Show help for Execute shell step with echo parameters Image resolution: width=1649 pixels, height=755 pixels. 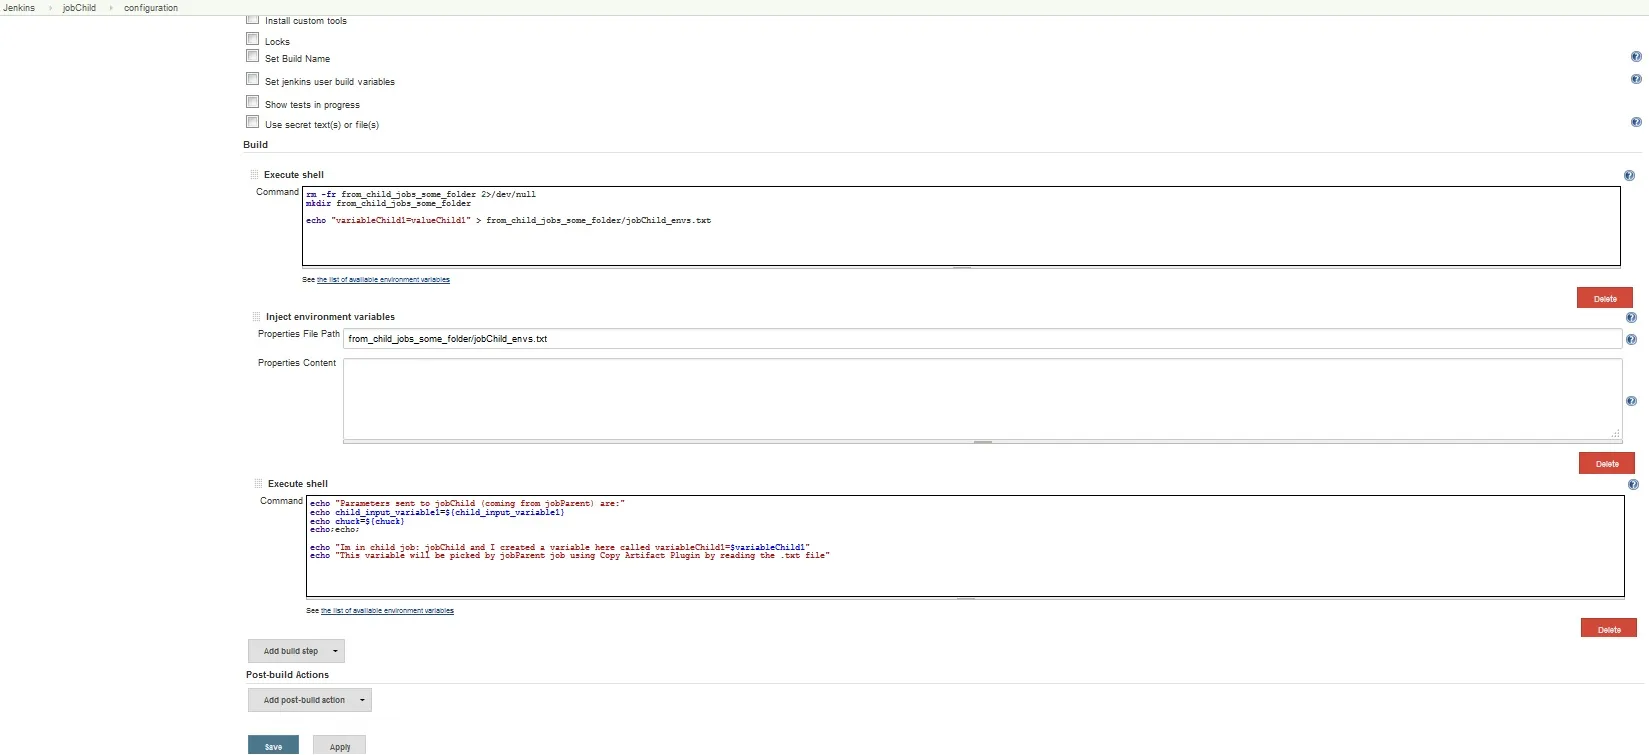[1633, 485]
